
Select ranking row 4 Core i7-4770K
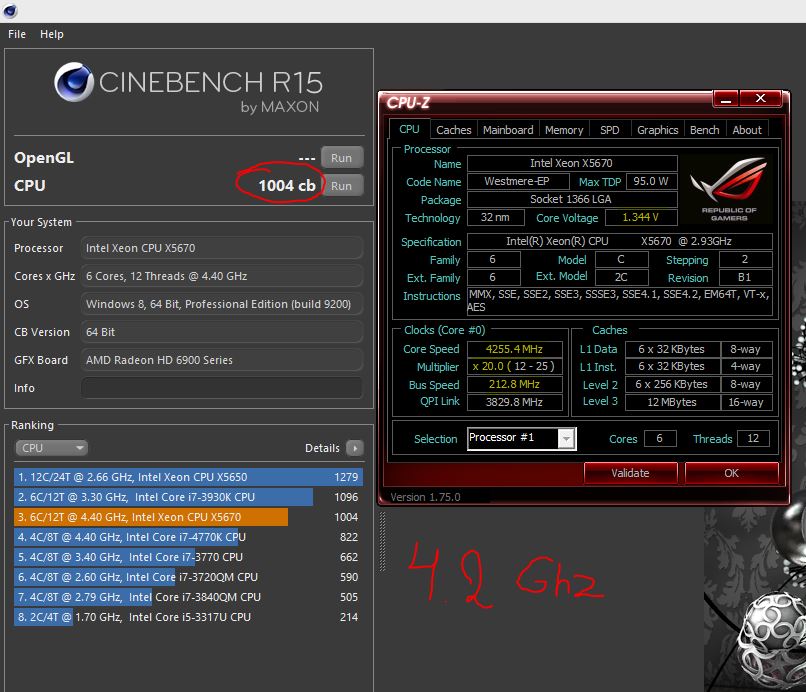pyautogui.click(x=188, y=537)
